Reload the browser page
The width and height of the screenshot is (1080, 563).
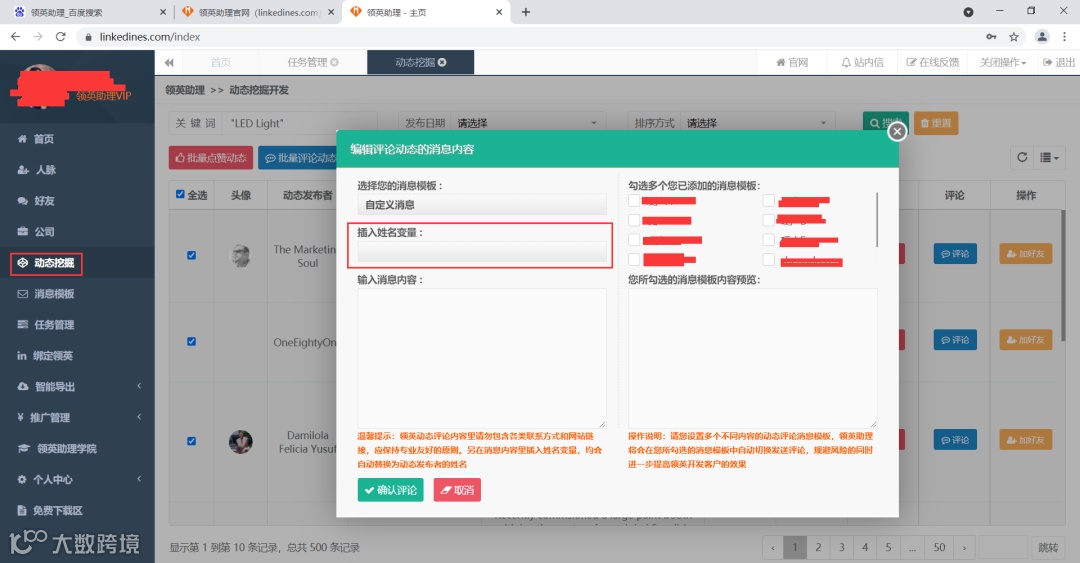(61, 37)
